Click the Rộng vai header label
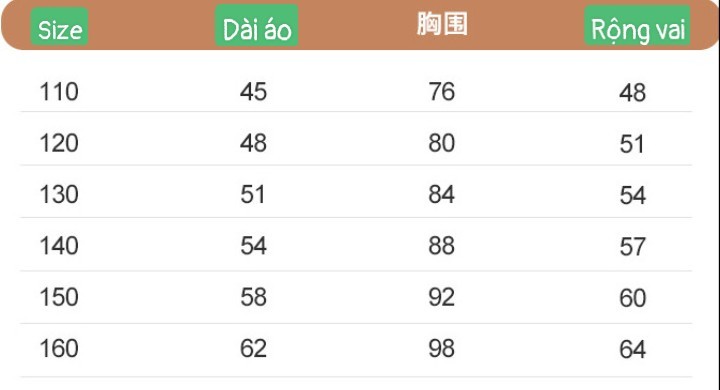This screenshot has height=390, width=720. click(637, 25)
